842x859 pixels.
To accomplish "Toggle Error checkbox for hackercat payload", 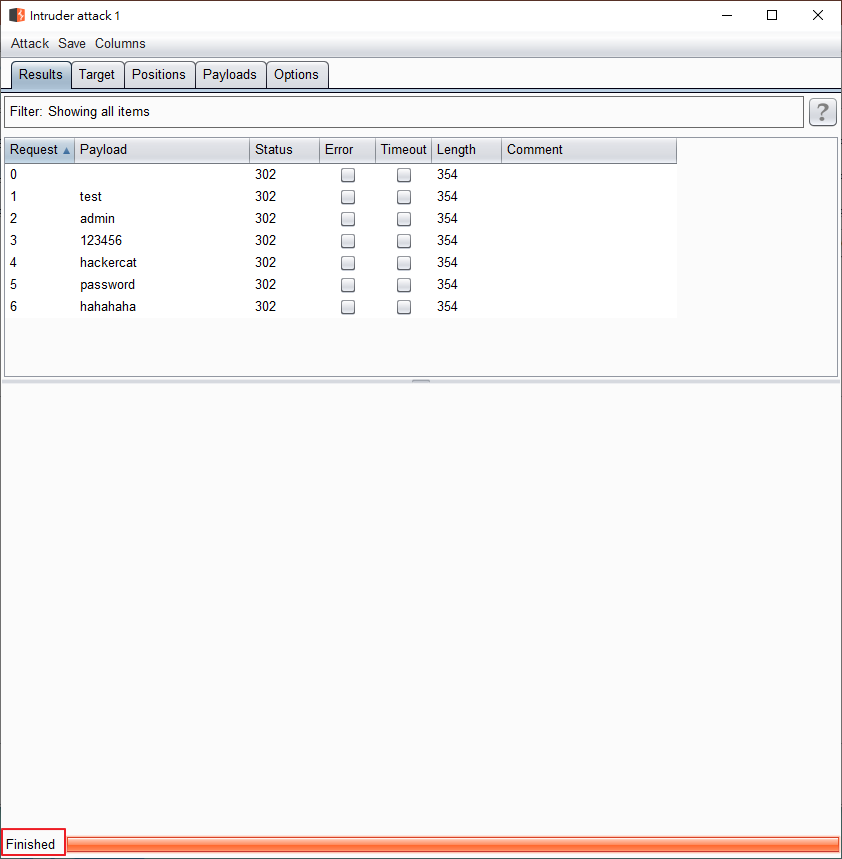I will [x=348, y=262].
